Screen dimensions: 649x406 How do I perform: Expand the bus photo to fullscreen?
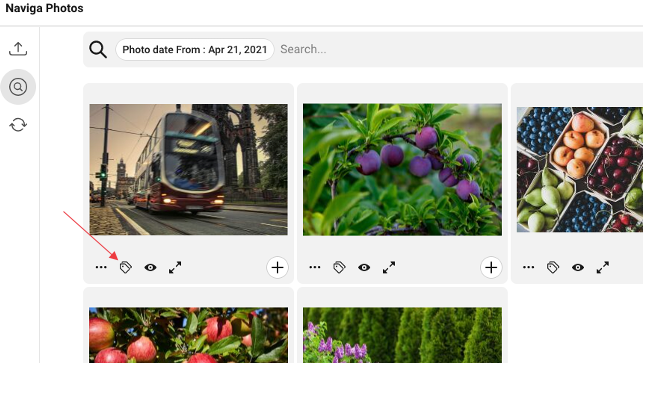[x=175, y=267]
